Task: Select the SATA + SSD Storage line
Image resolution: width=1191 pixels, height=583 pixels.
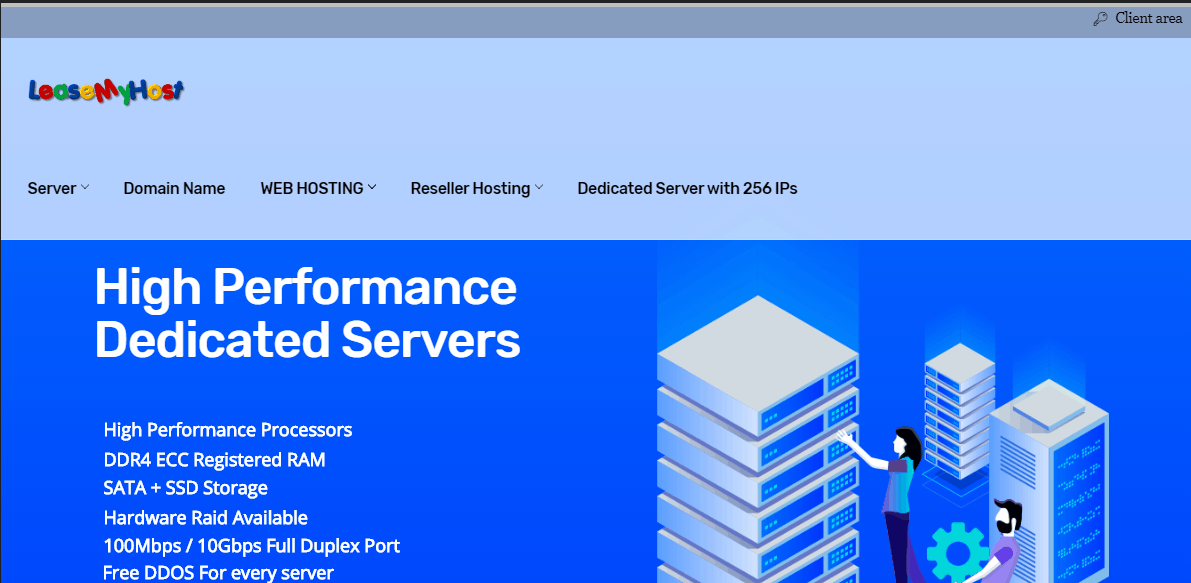Action: click(185, 488)
